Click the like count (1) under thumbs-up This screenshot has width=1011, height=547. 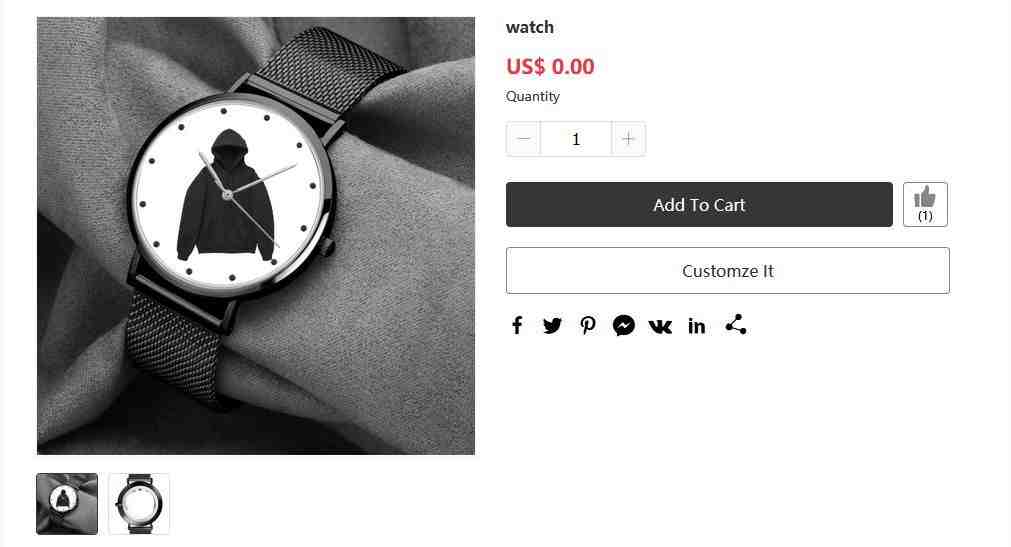925,215
